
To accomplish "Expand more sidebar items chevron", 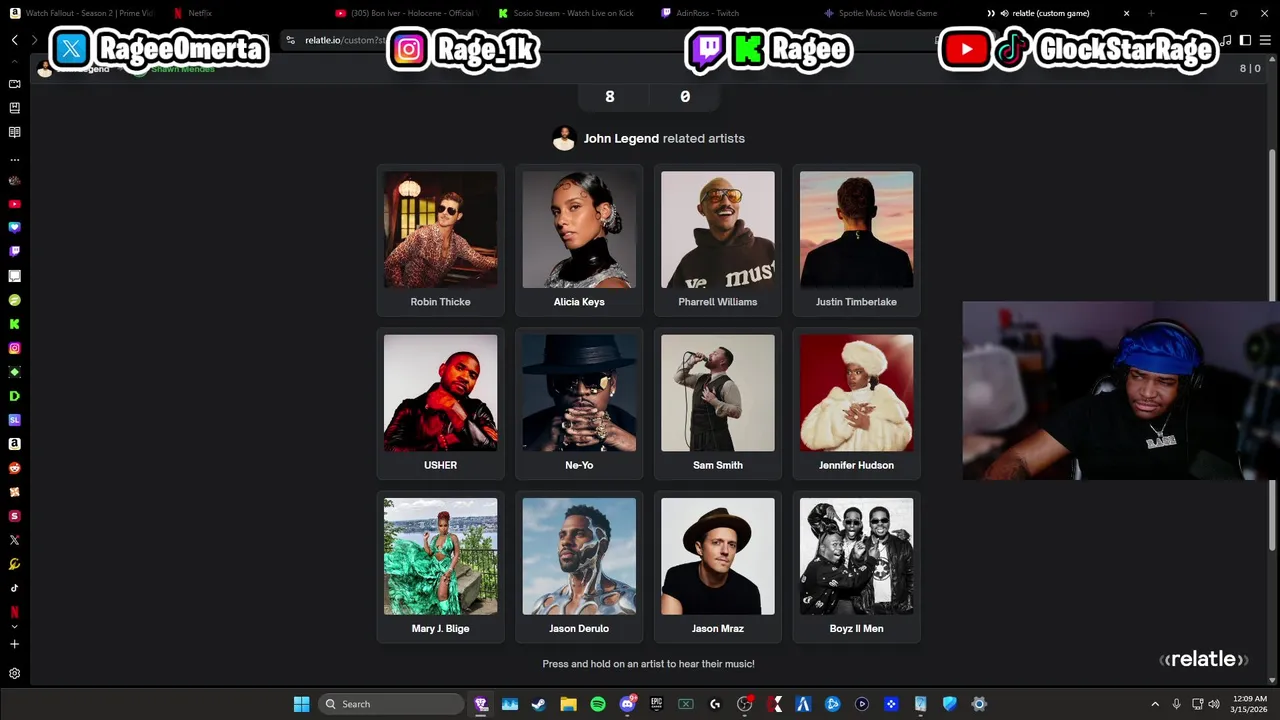I will 14,627.
